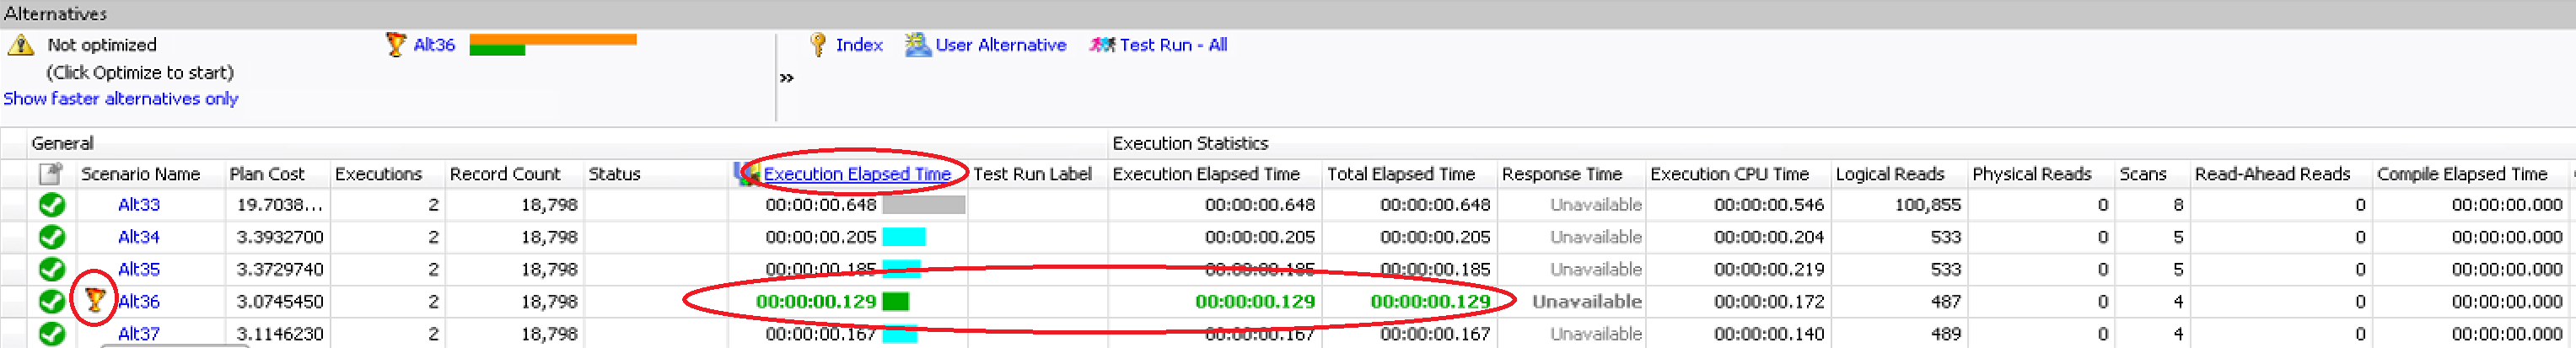Click the green check icon for Alt33

click(52, 205)
